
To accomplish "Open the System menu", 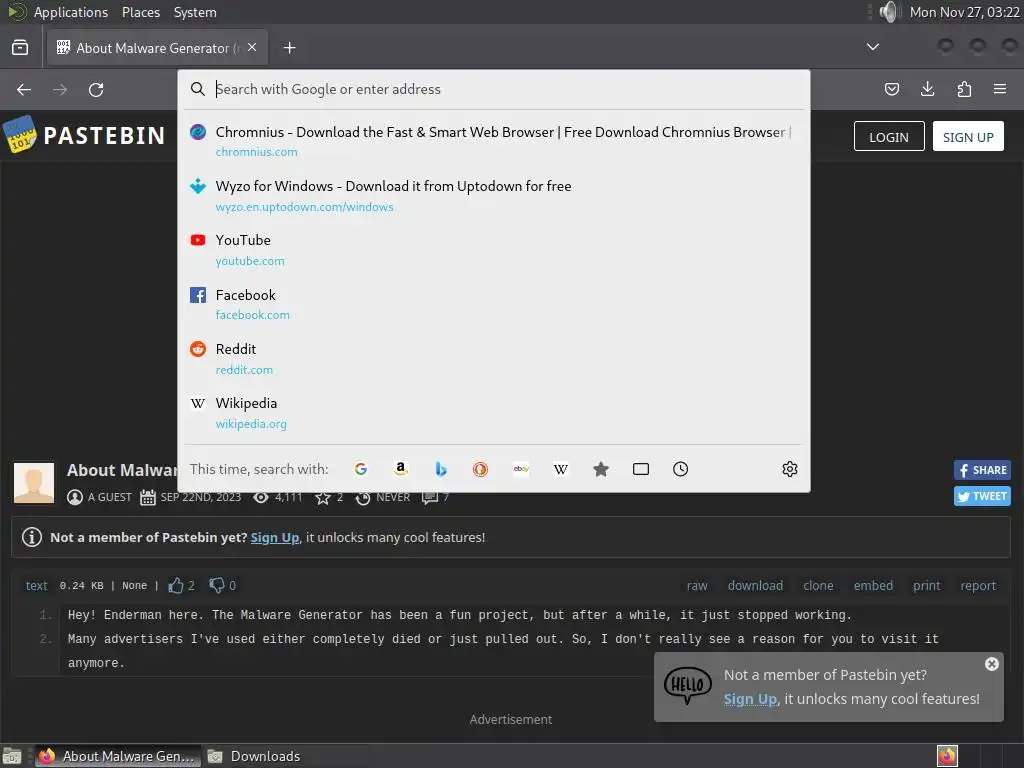I will click(195, 12).
